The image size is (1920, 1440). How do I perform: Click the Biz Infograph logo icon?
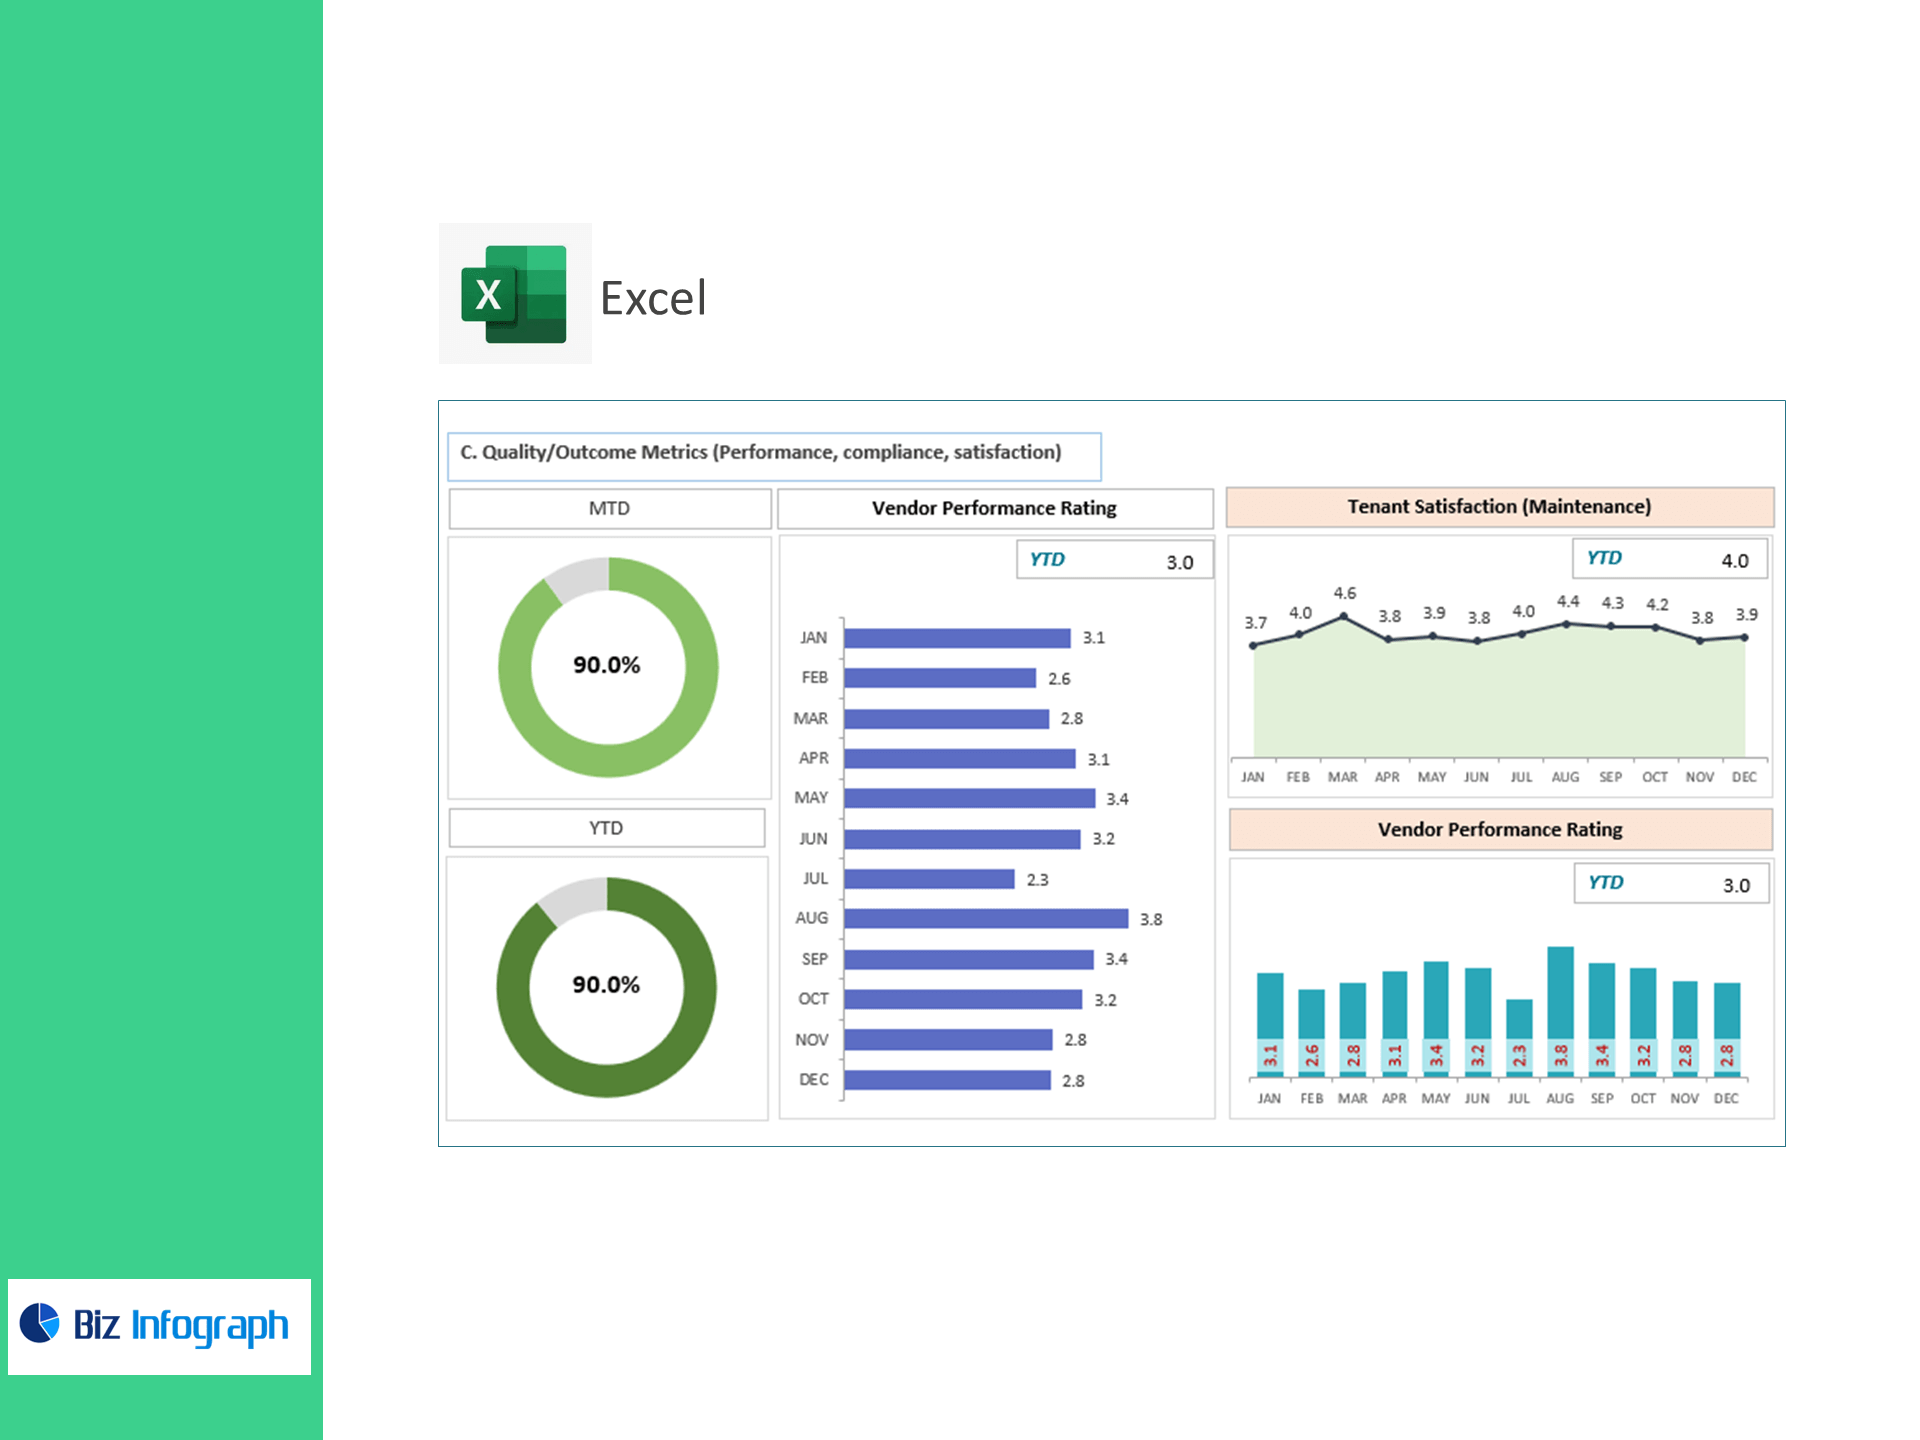point(40,1323)
